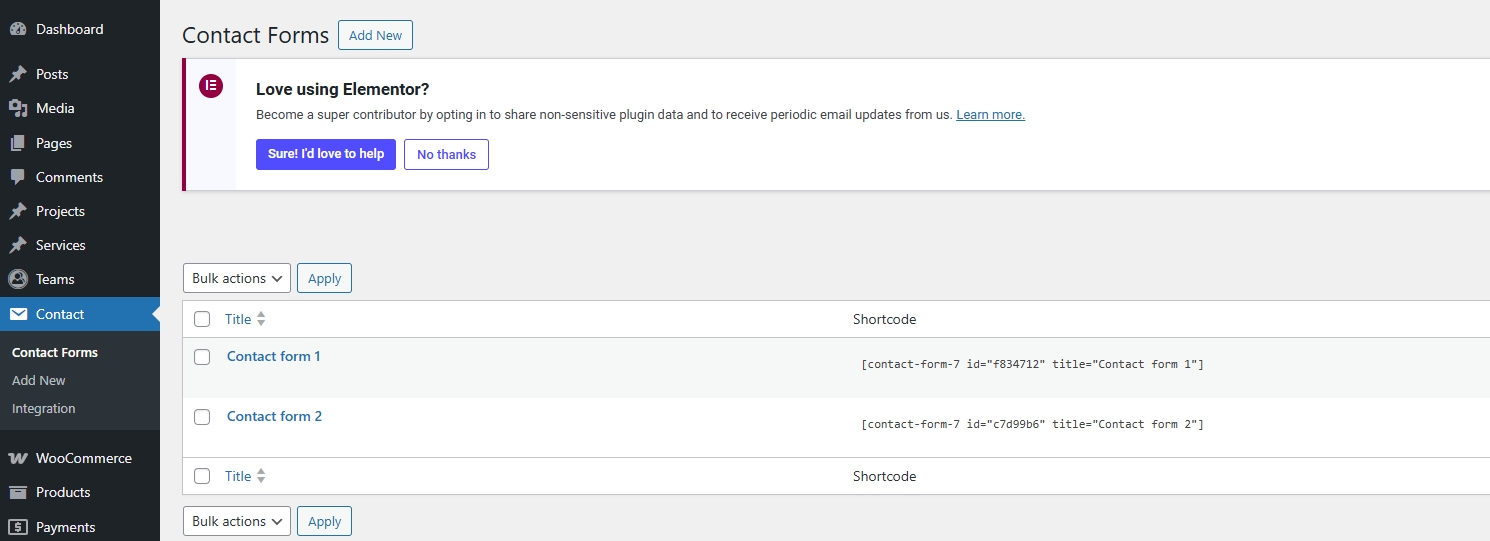Viewport: 1490px width, 541px height.
Task: Open the bottom Bulk actions dropdown
Action: click(237, 521)
